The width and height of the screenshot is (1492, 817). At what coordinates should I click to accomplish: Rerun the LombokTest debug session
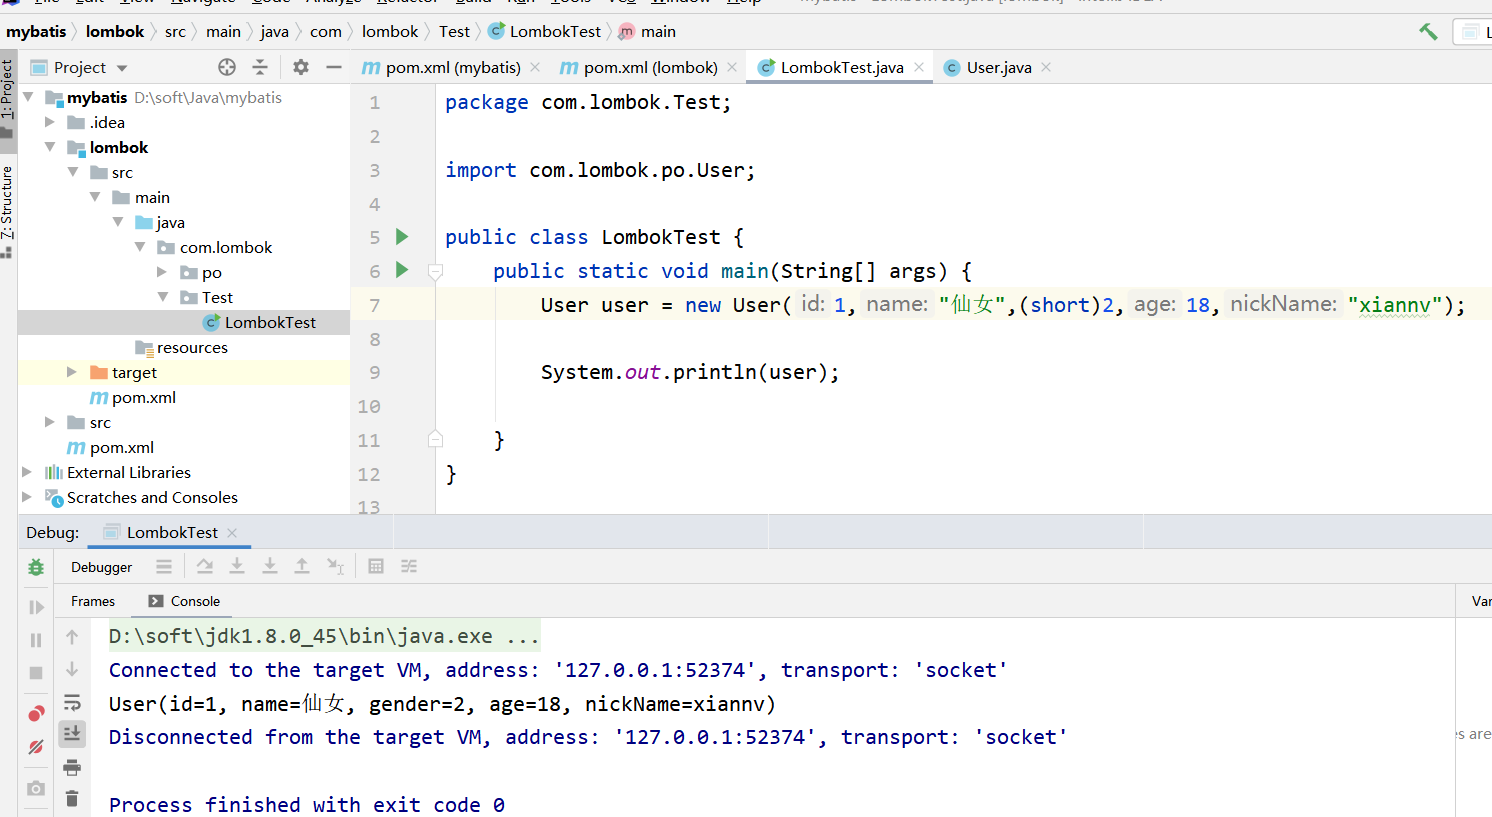pos(36,567)
